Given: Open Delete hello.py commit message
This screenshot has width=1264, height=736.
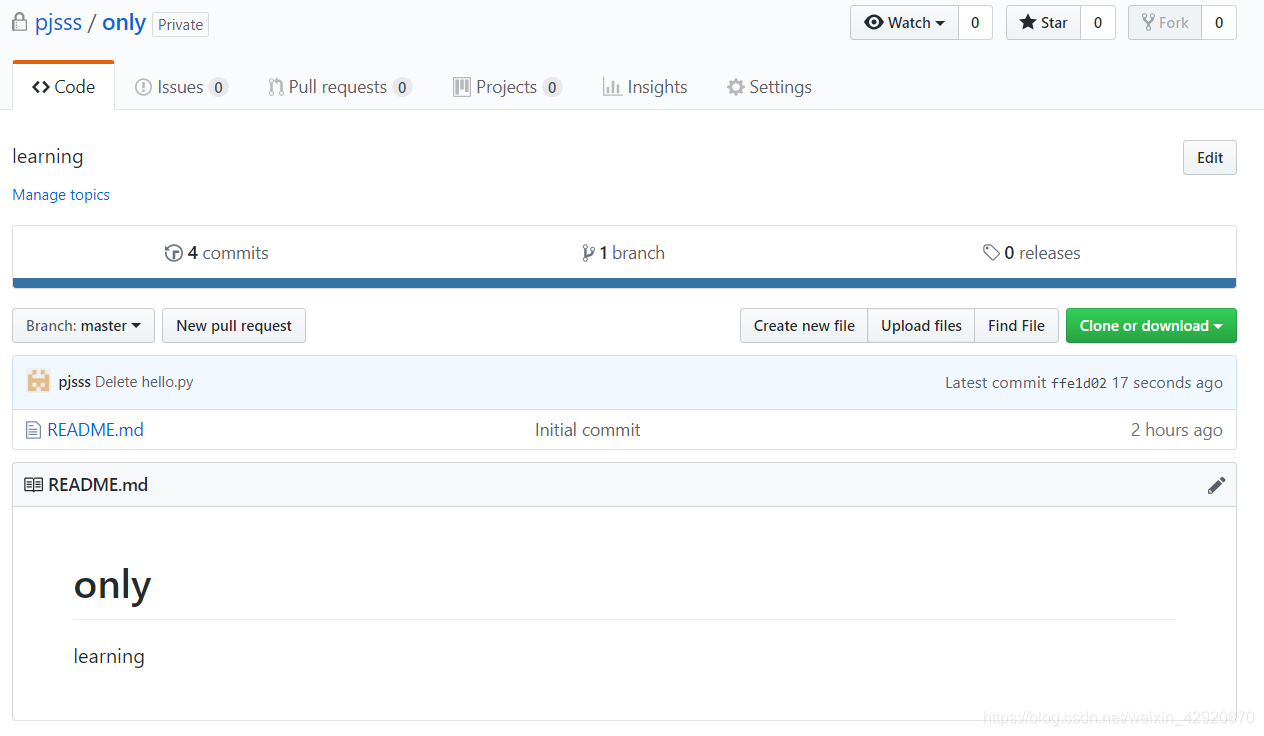Looking at the screenshot, I should tap(144, 382).
